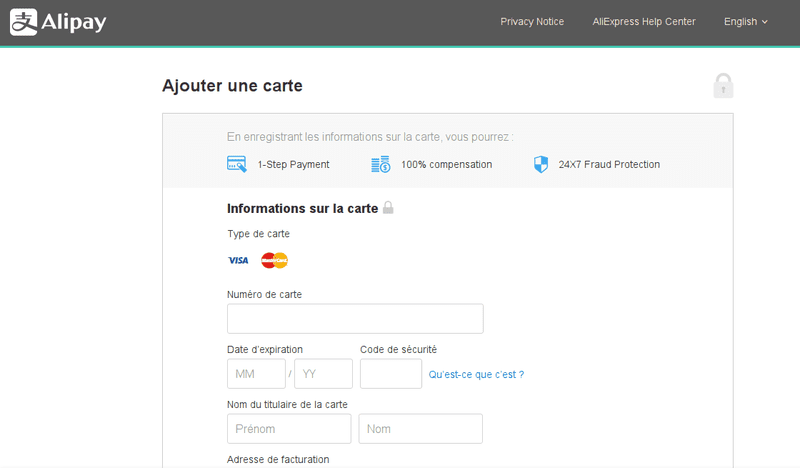Screen dimensions: 800x468
Task: Click the Ajouter une carte heading
Action: point(232,86)
